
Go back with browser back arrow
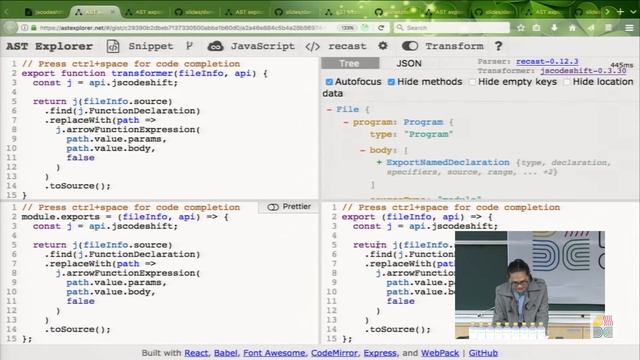(10, 27)
